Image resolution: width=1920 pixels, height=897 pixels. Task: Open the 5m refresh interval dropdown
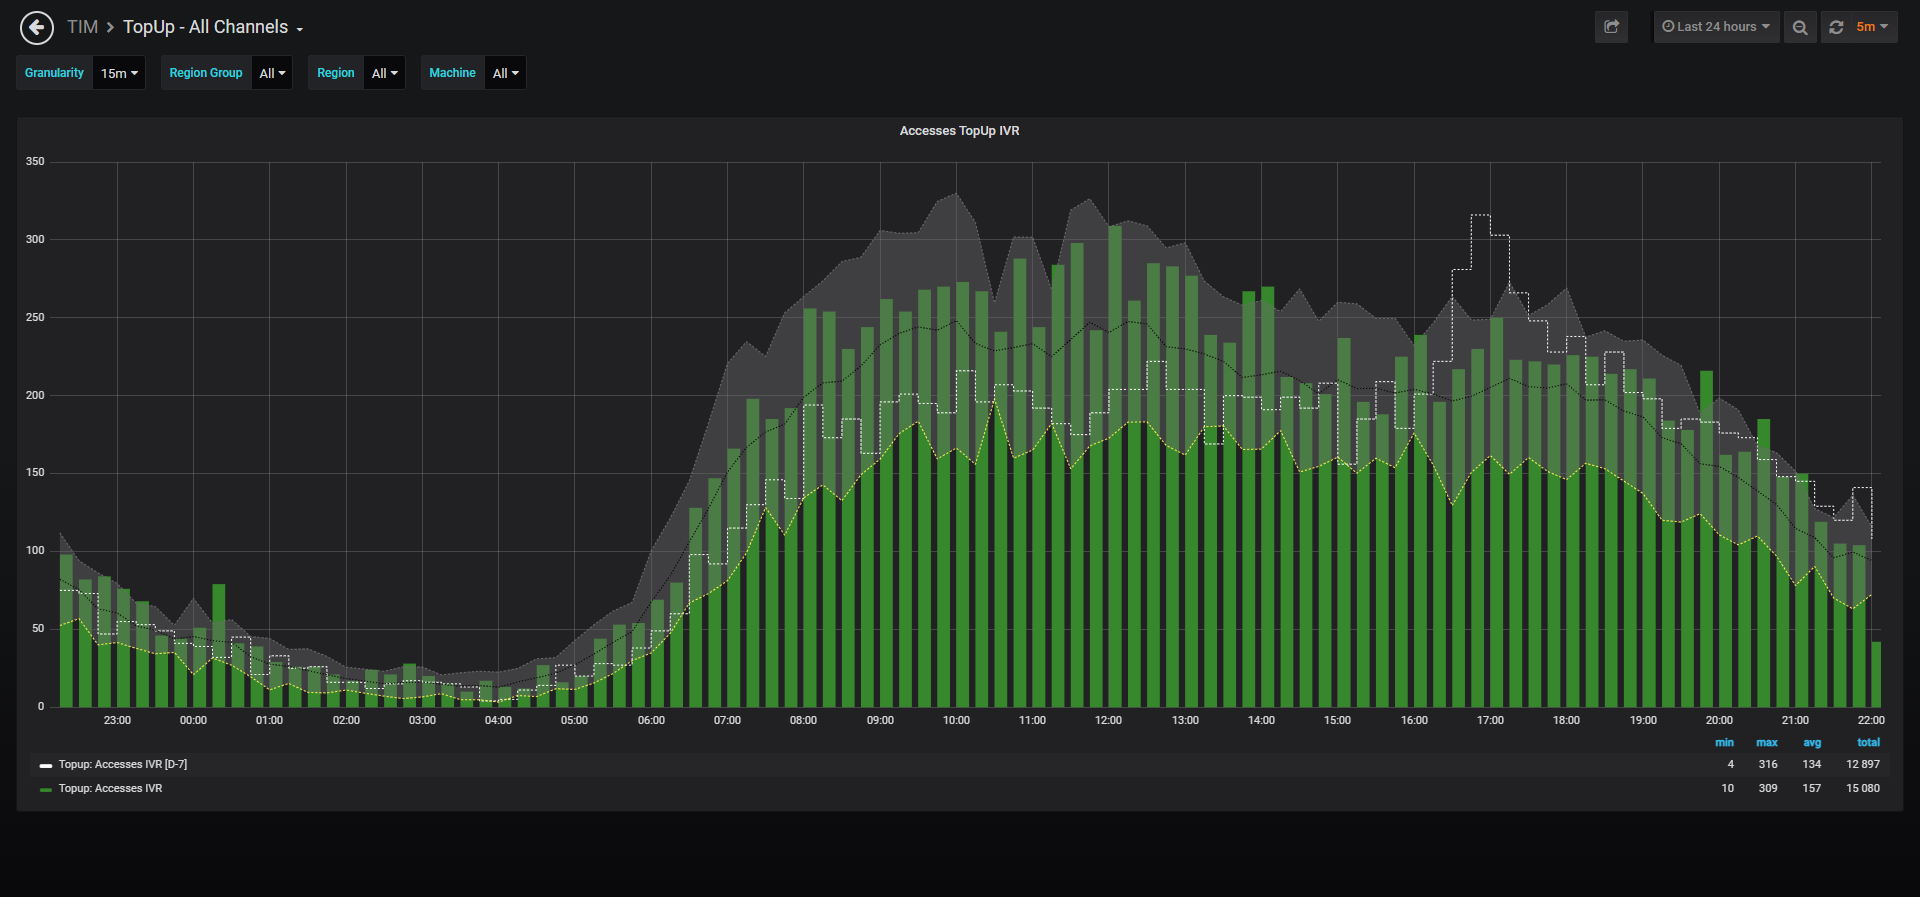[x=1872, y=27]
